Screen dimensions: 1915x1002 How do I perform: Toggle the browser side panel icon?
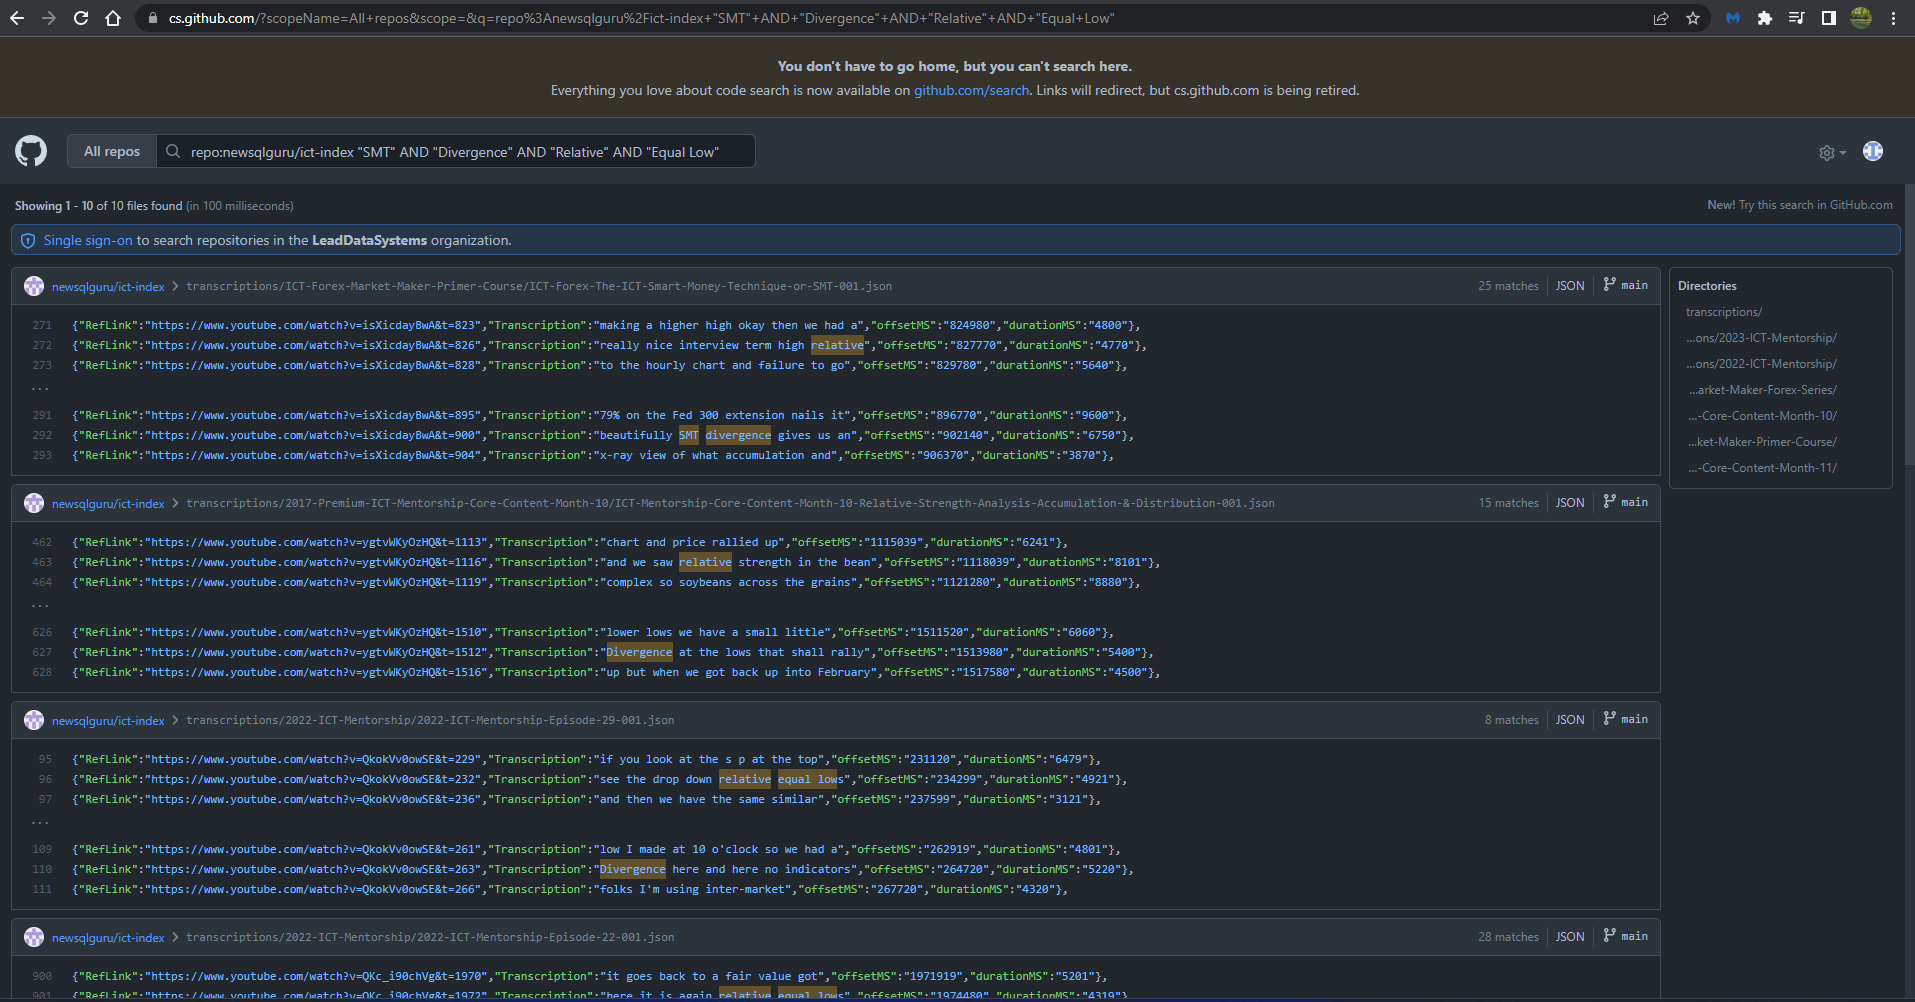tap(1829, 18)
